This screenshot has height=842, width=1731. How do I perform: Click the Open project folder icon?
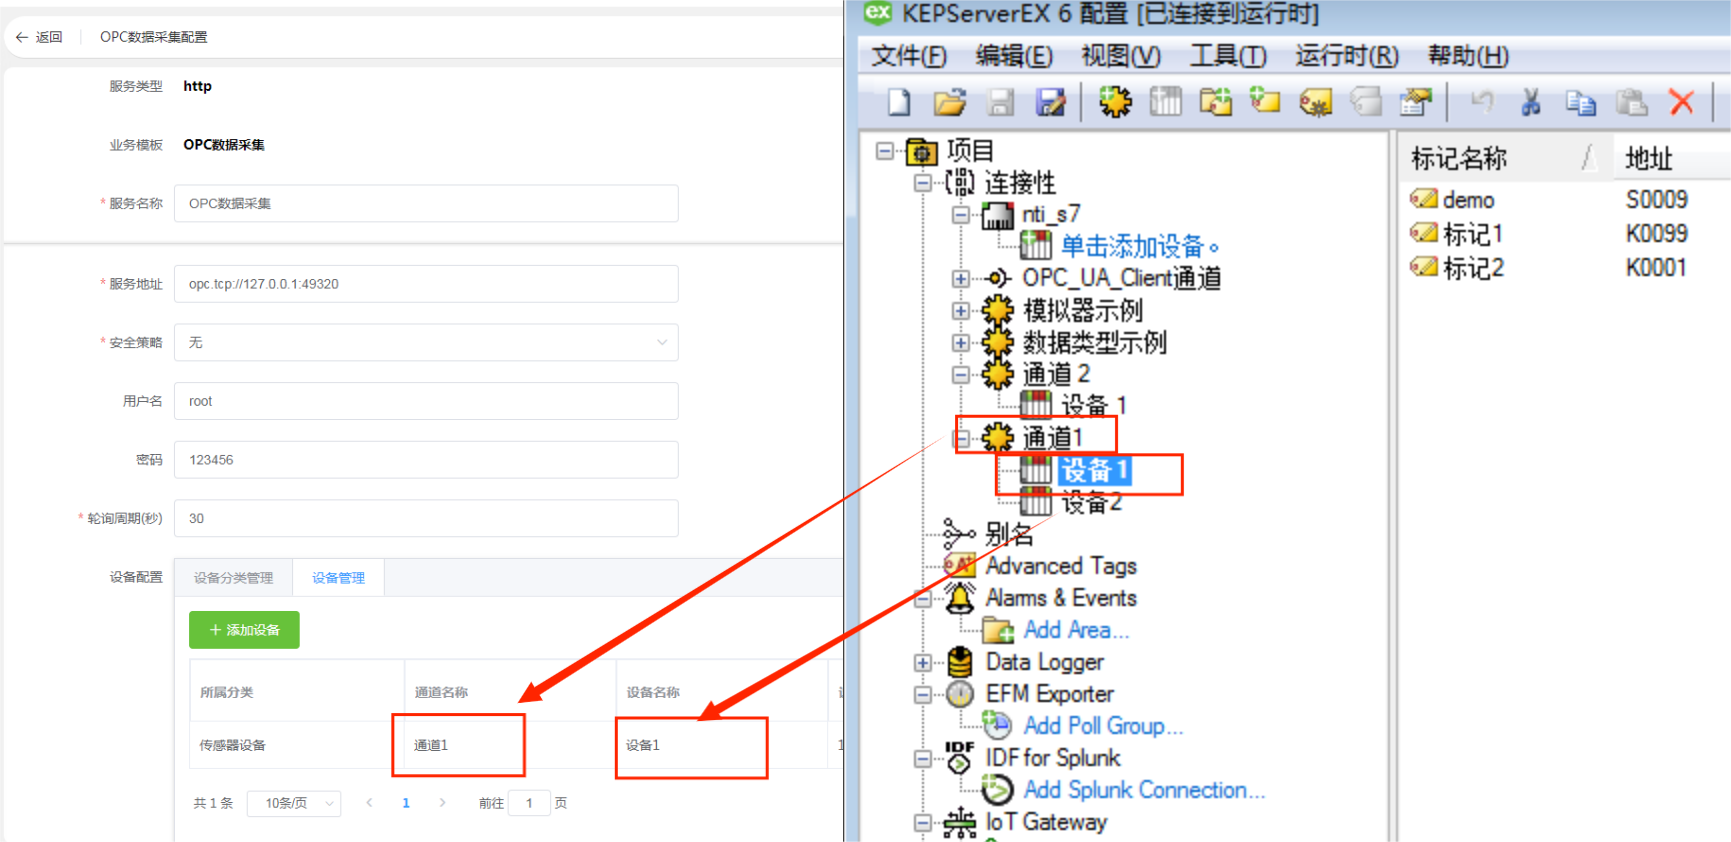(949, 102)
